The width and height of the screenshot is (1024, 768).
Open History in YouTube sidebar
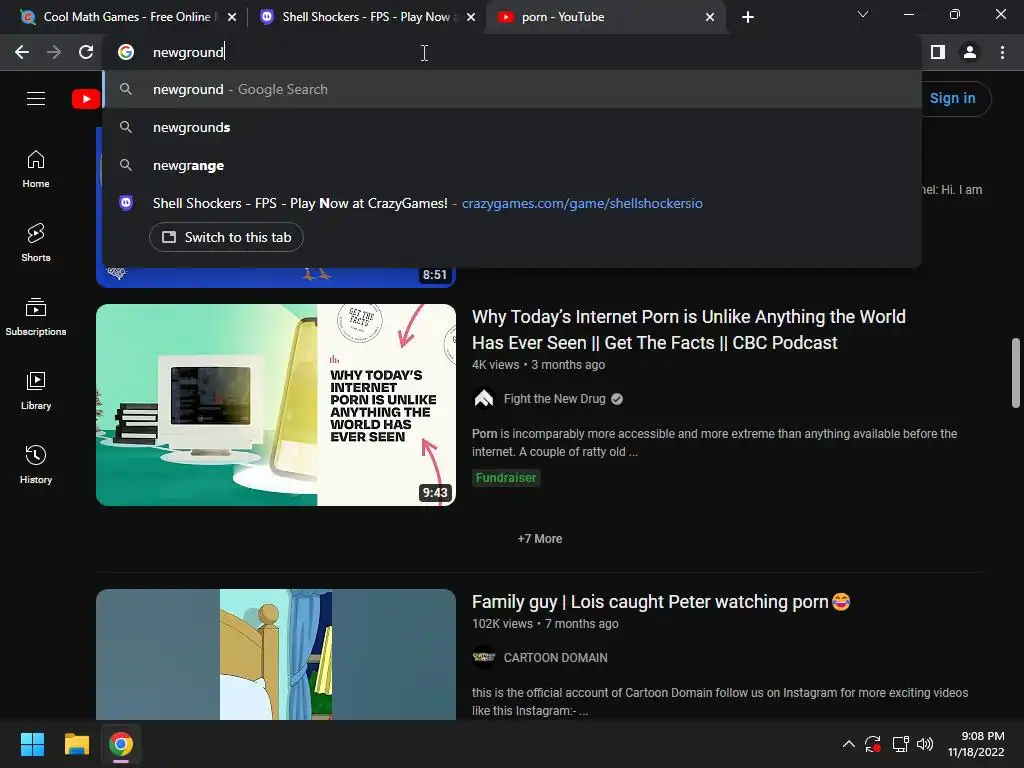coord(36,465)
